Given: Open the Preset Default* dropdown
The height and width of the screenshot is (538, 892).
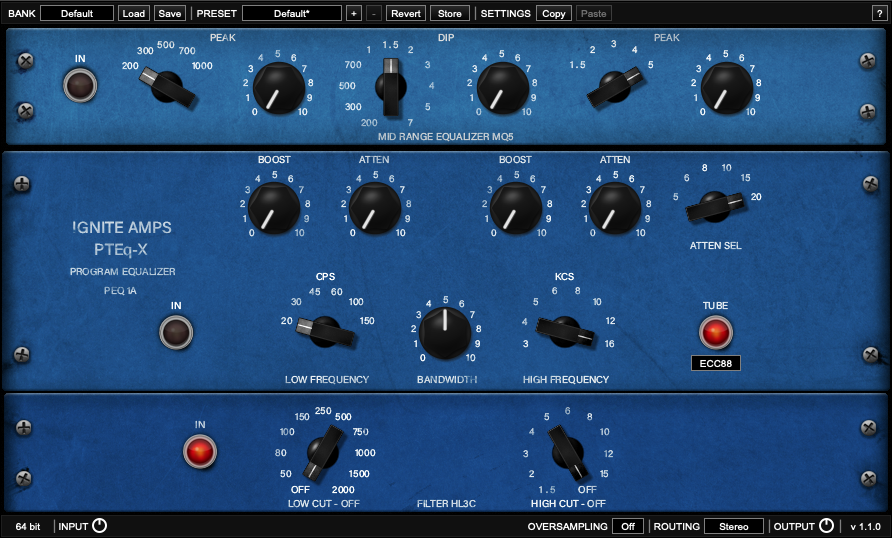Looking at the screenshot, I should [292, 13].
